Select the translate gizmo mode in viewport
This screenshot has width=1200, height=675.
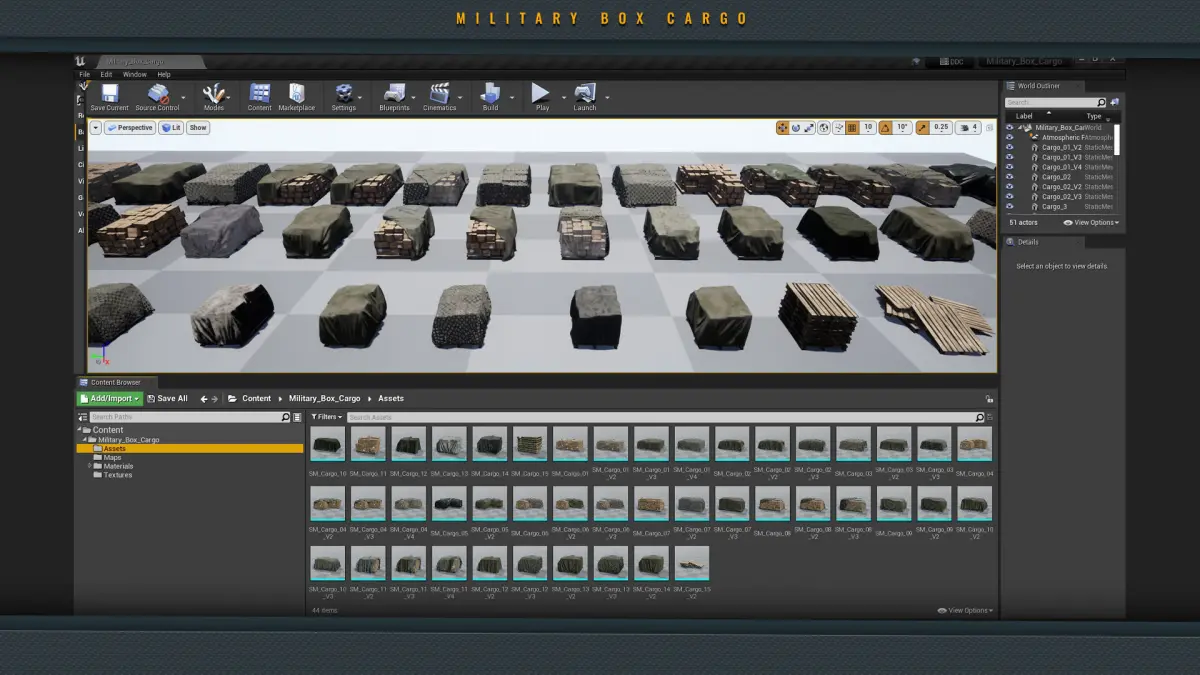(x=783, y=128)
